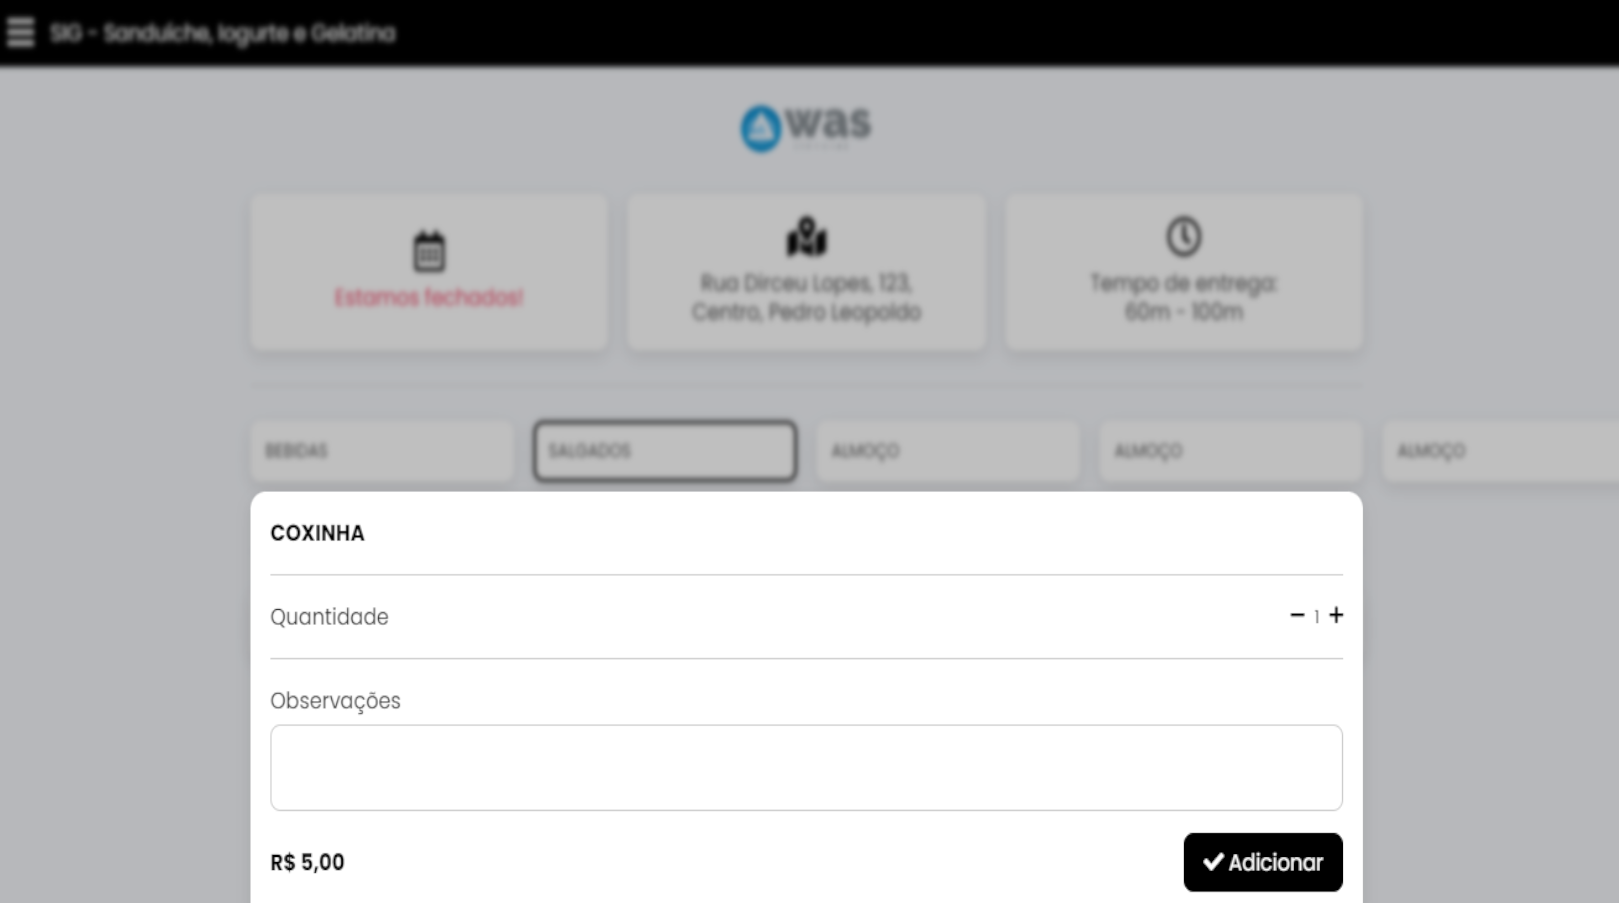Click inside the Observações text box
The height and width of the screenshot is (903, 1619).
(806, 768)
